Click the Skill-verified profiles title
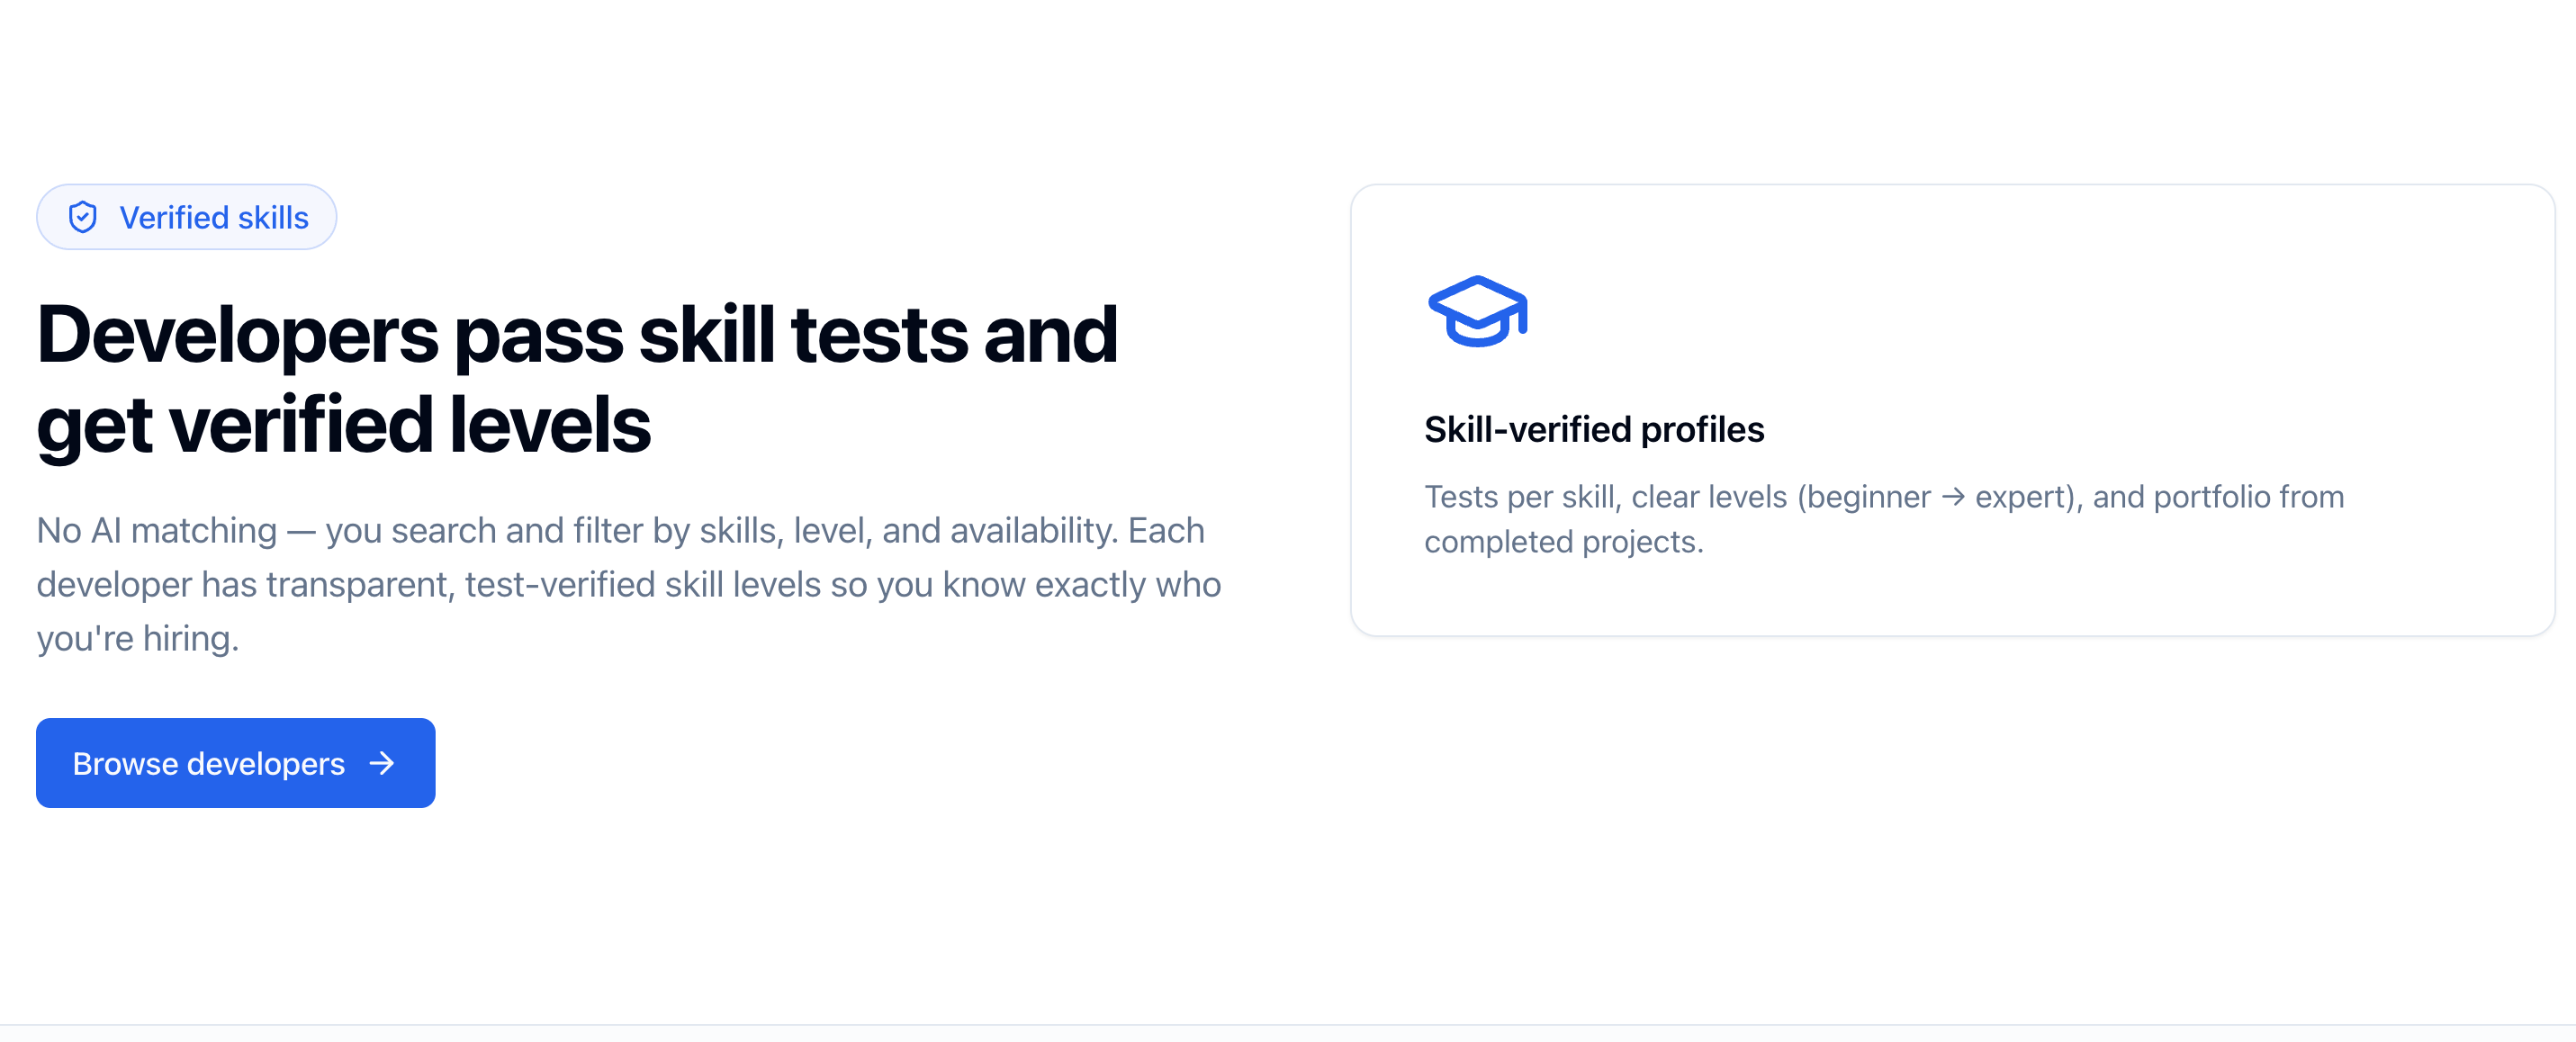 click(x=1593, y=429)
